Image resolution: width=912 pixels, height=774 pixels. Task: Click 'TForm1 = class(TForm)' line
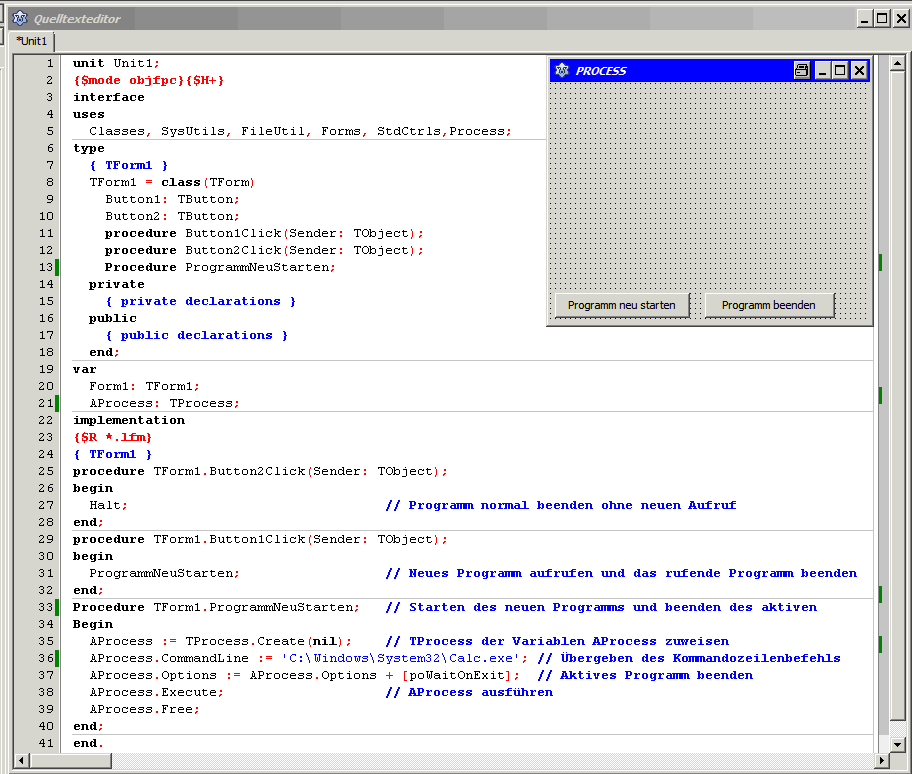172,183
